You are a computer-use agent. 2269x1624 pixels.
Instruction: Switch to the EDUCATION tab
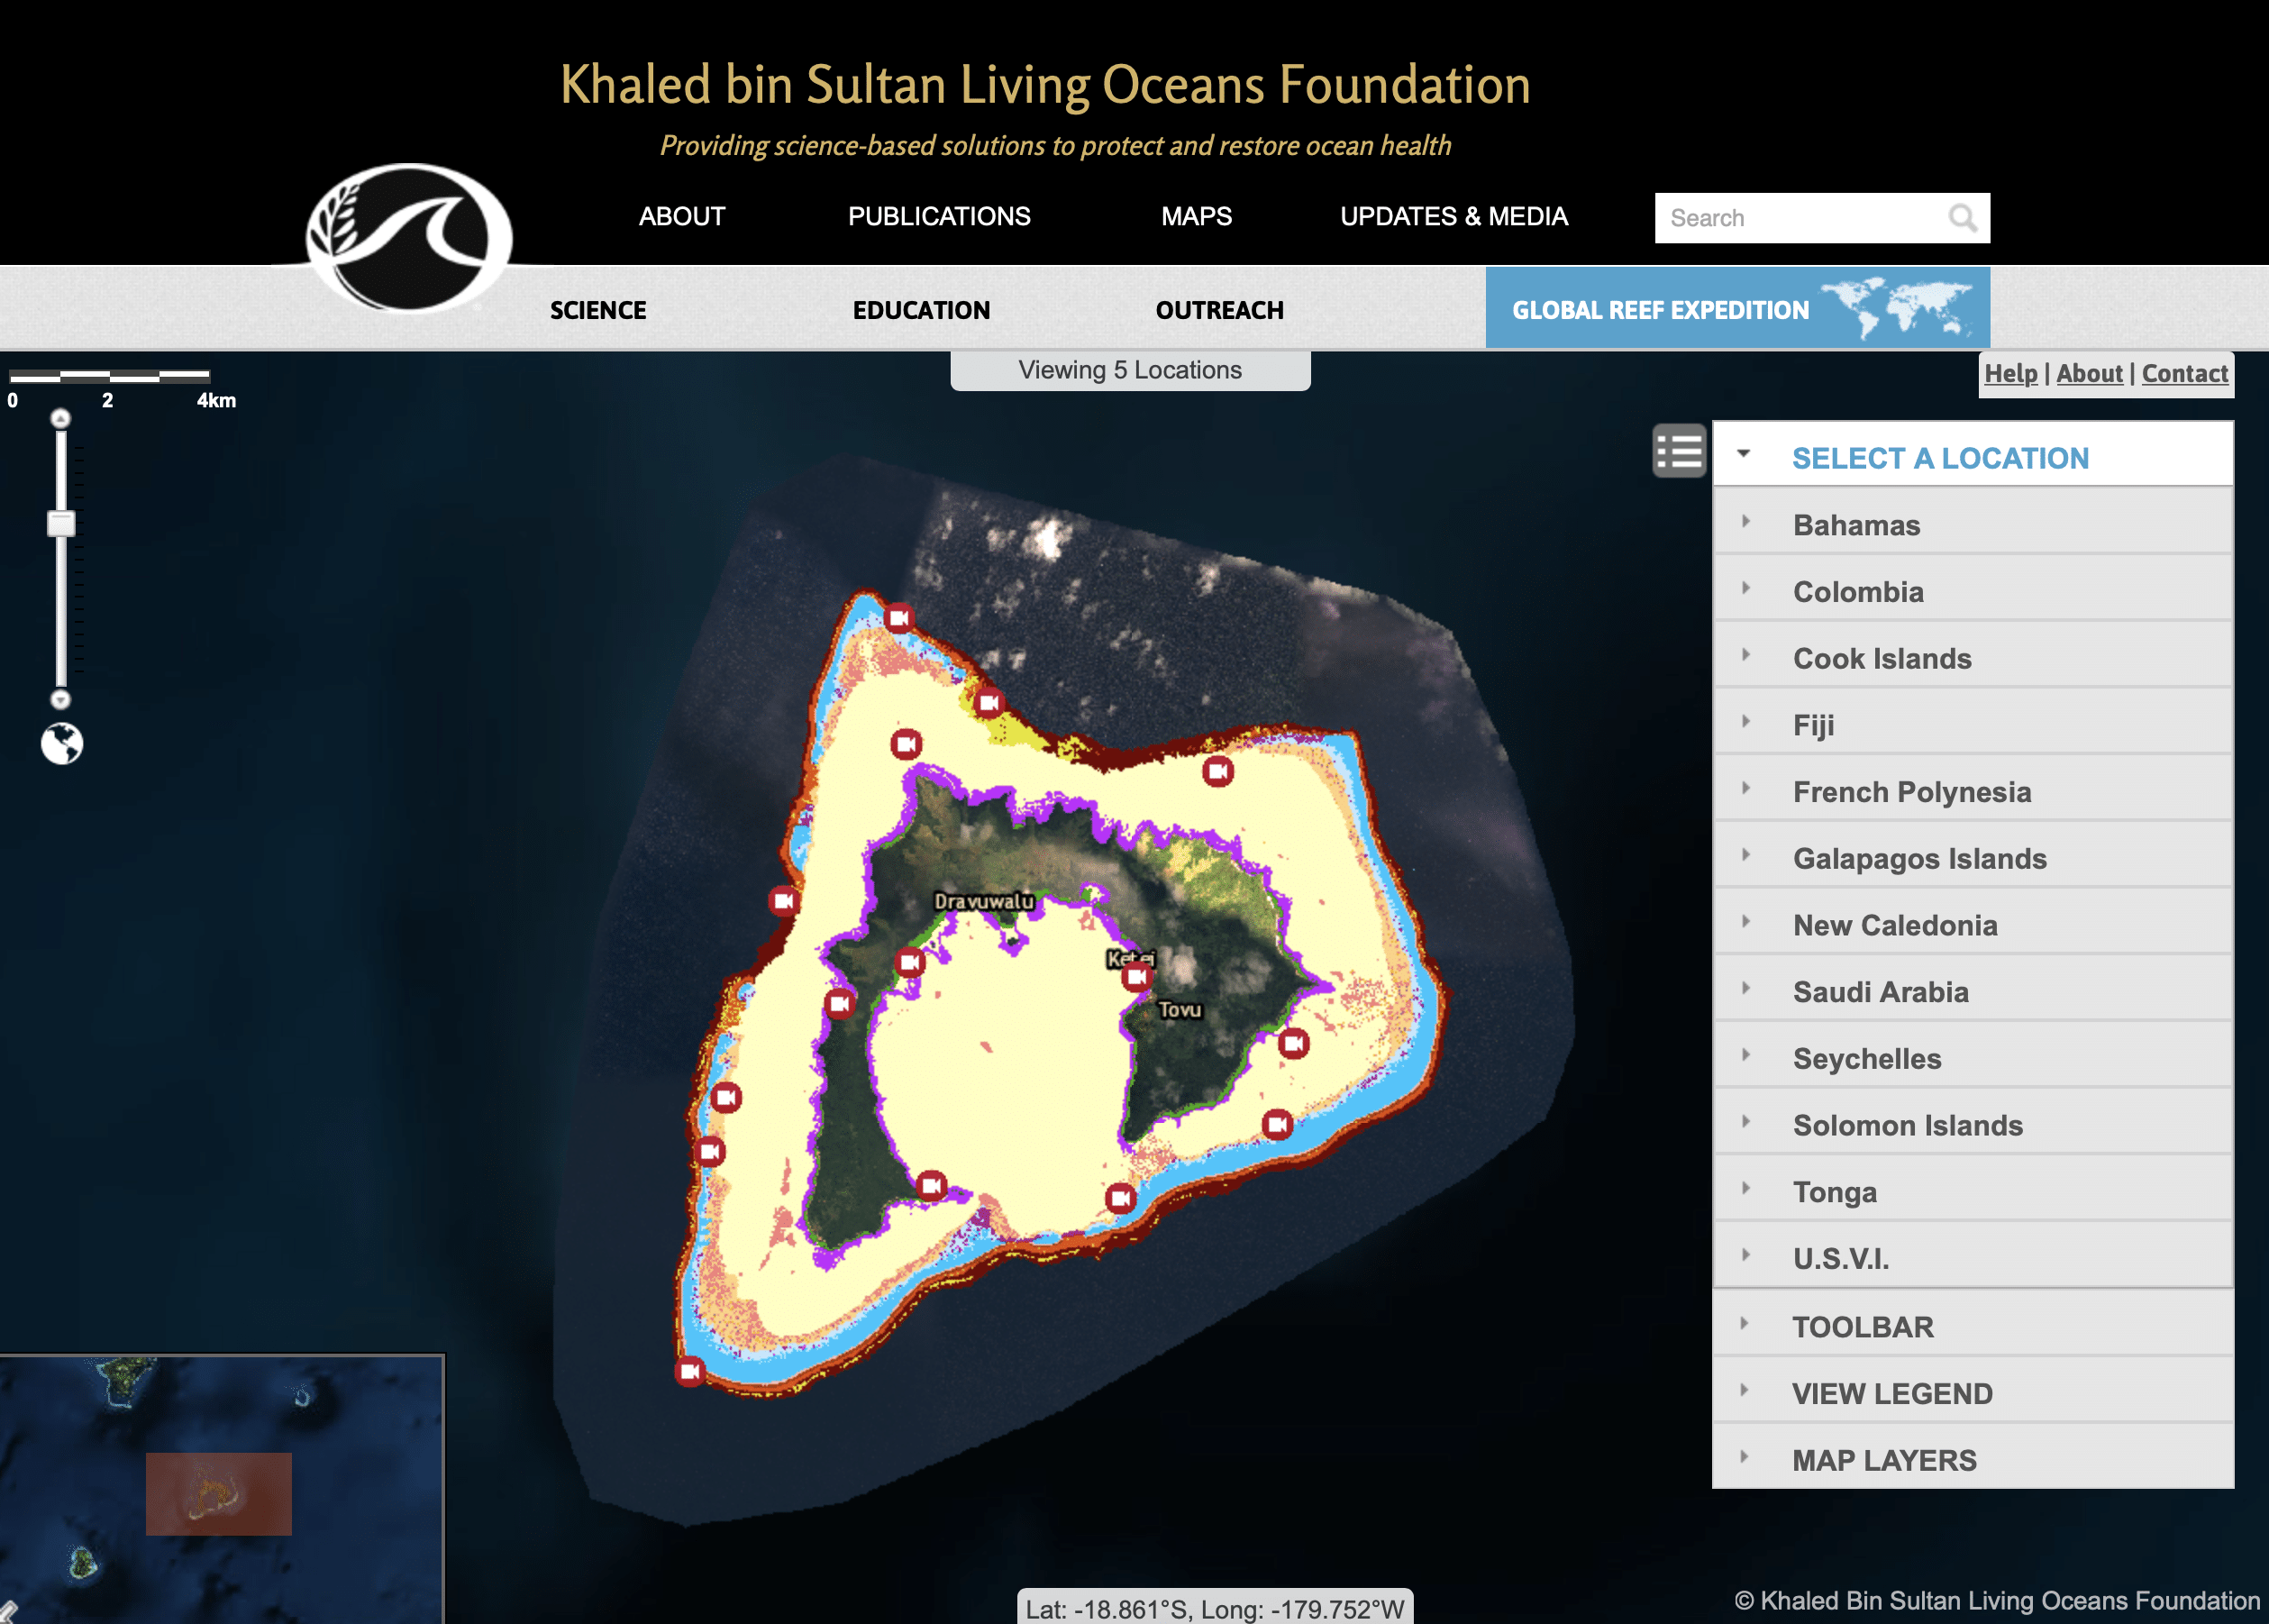click(x=921, y=309)
